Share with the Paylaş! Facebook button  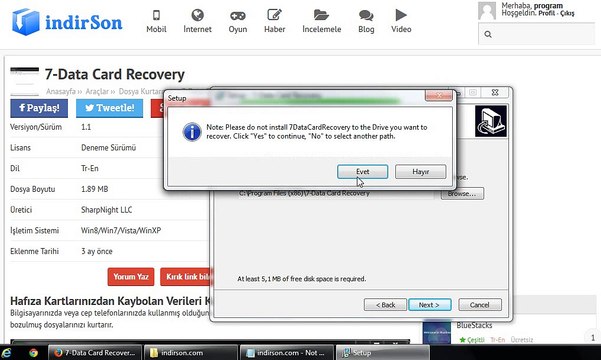(x=39, y=108)
